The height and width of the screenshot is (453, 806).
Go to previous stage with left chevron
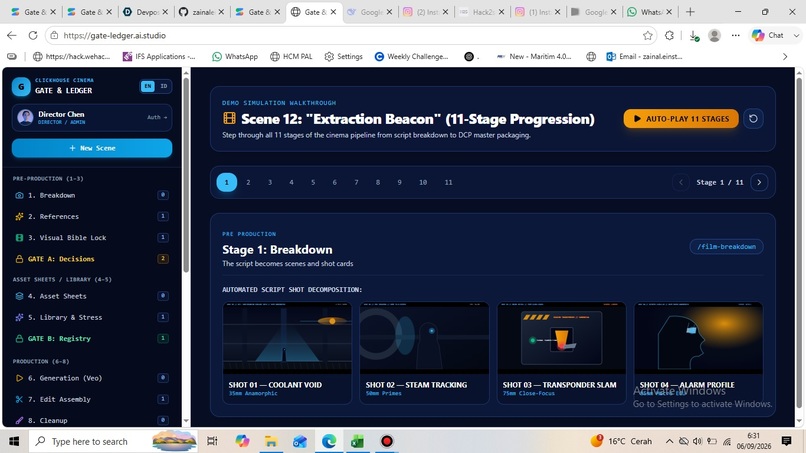point(681,182)
